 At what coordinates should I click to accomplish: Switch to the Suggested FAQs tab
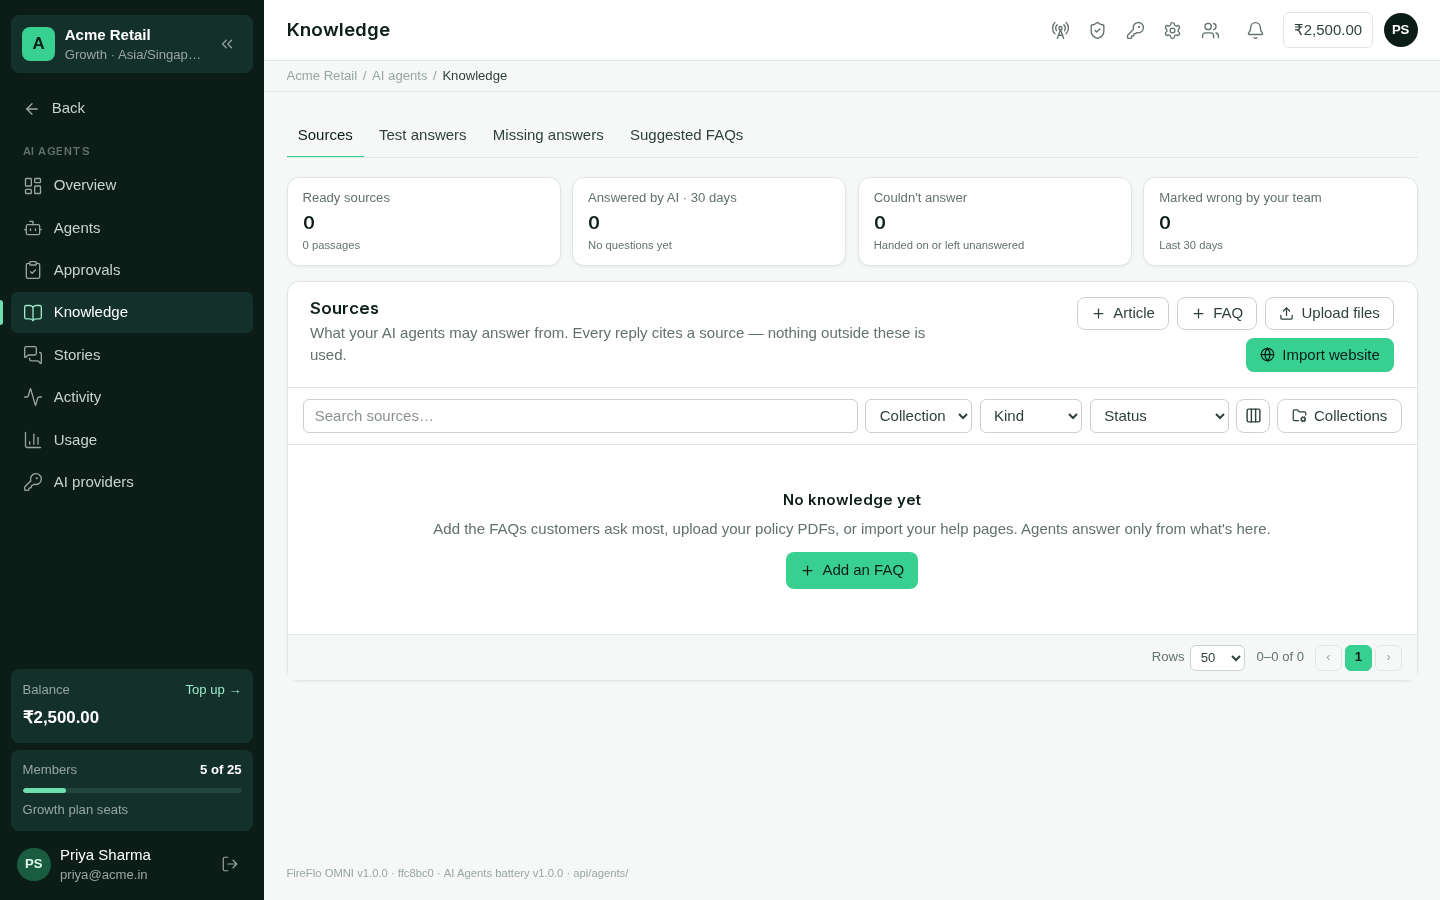686,135
